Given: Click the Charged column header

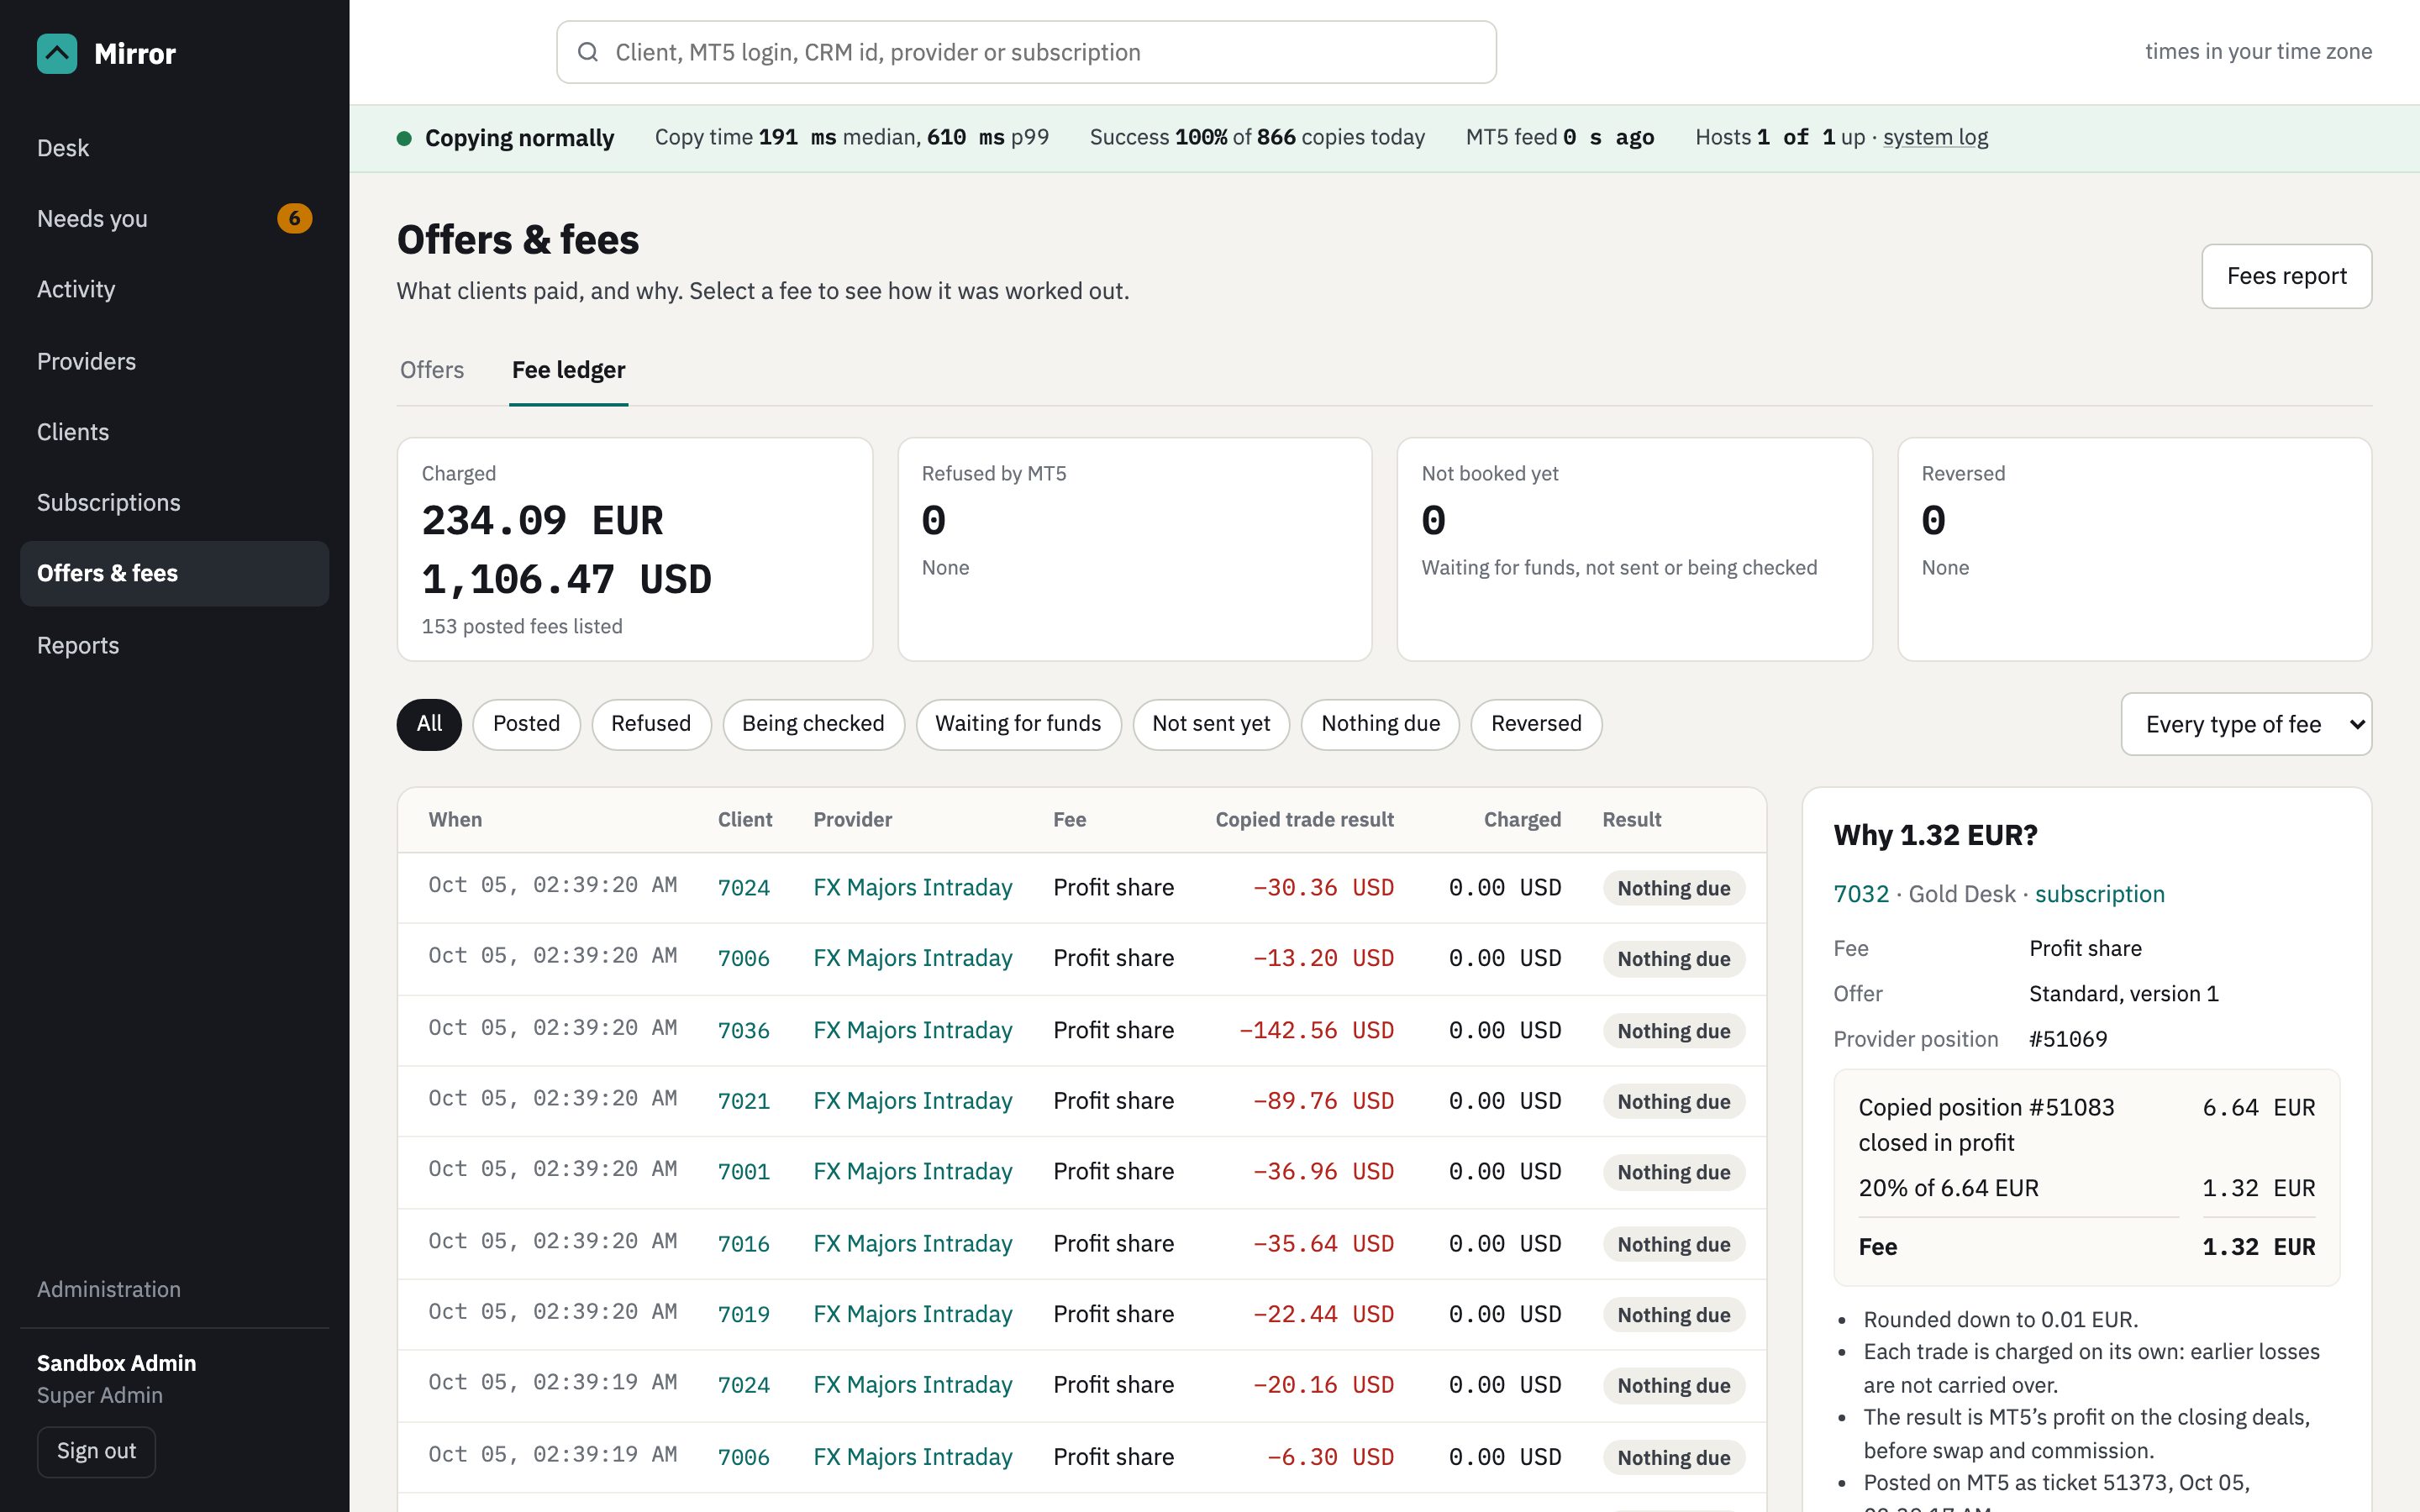Looking at the screenshot, I should click(1522, 820).
